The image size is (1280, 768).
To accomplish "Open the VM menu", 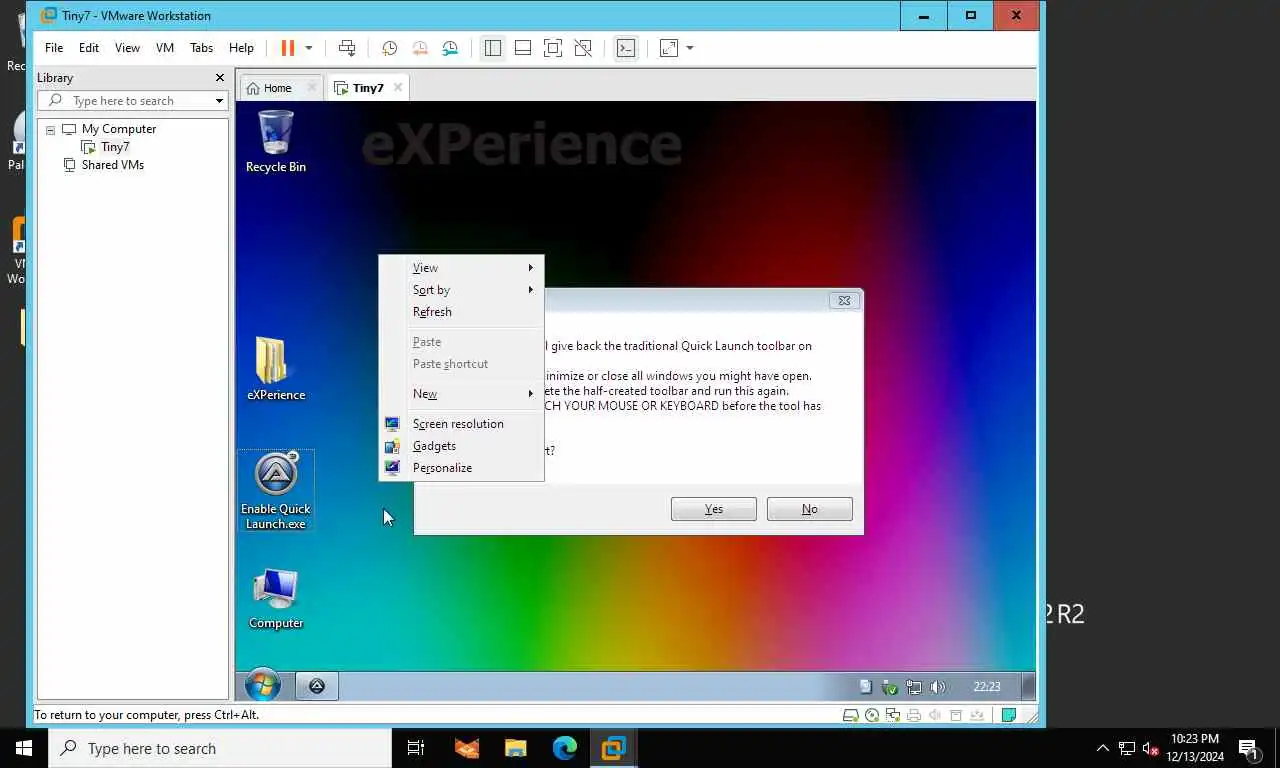I will (165, 48).
